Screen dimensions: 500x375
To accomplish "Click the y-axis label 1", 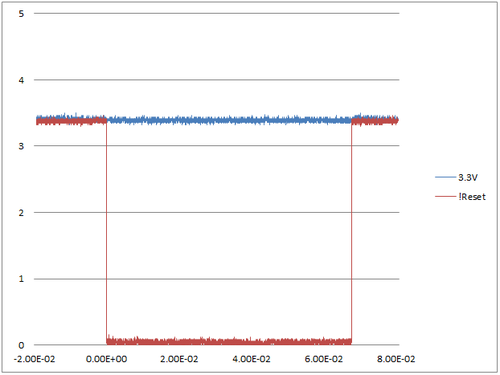I will click(21, 279).
